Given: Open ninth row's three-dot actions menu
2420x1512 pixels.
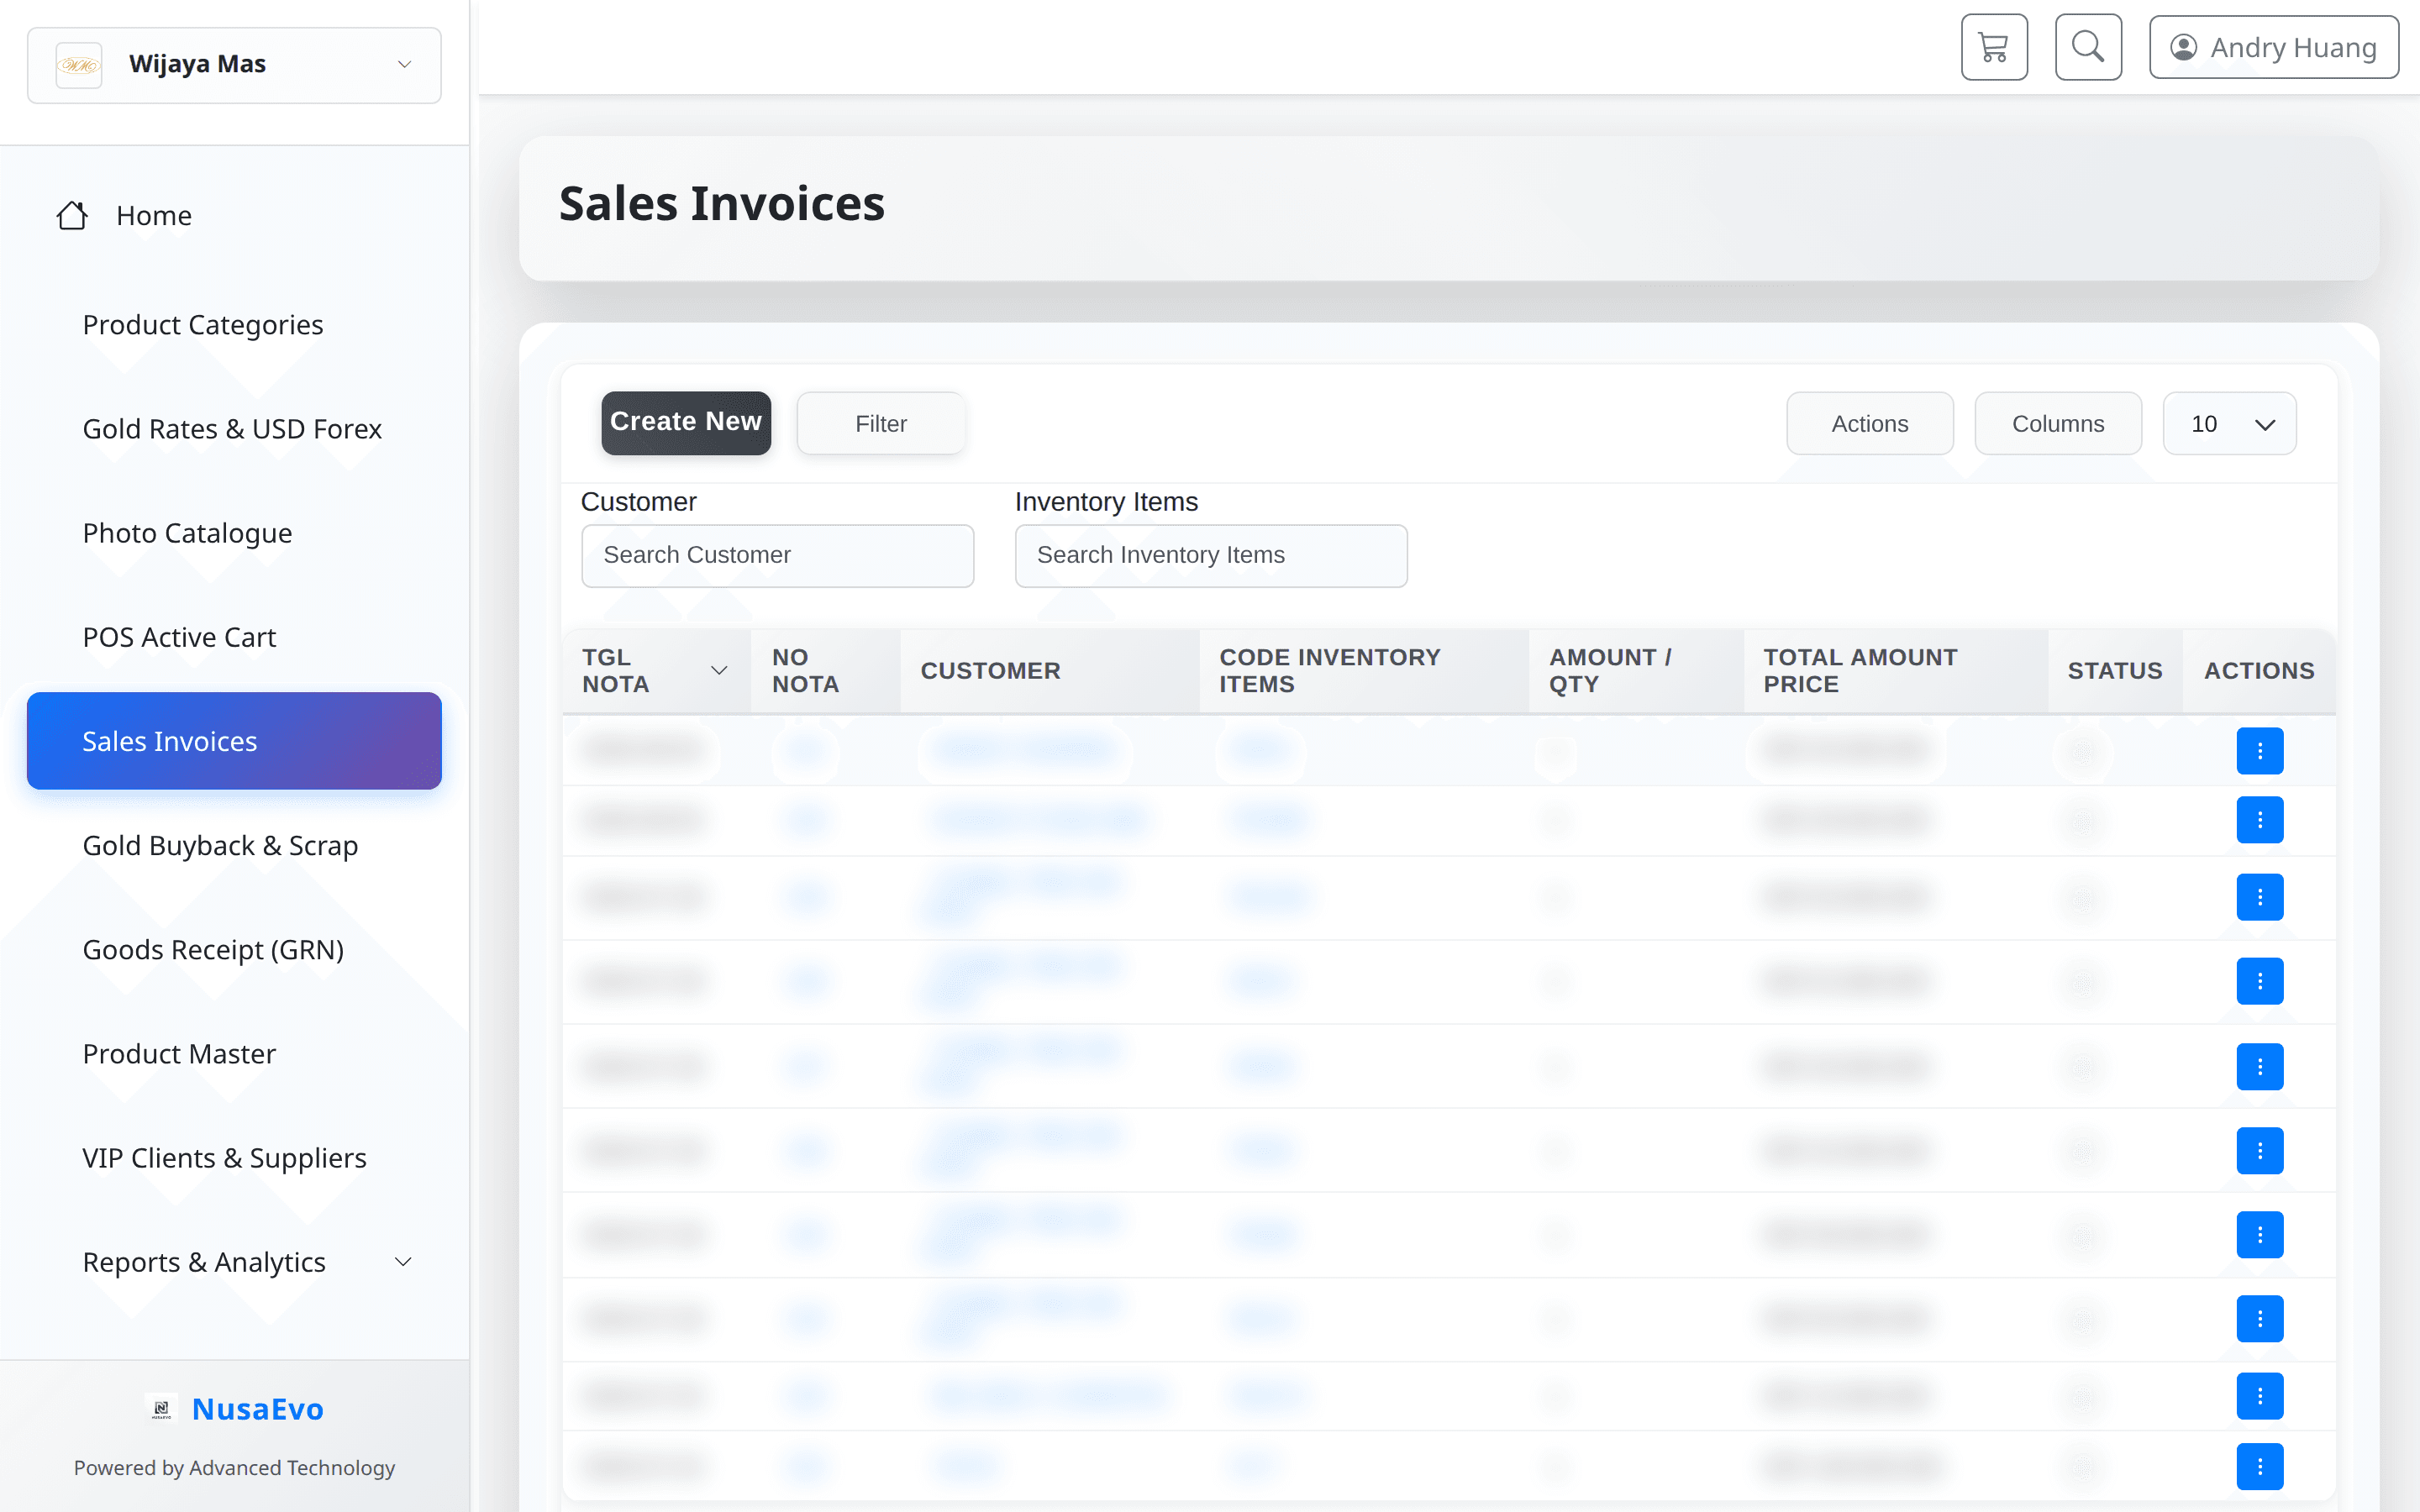Looking at the screenshot, I should [2260, 1396].
